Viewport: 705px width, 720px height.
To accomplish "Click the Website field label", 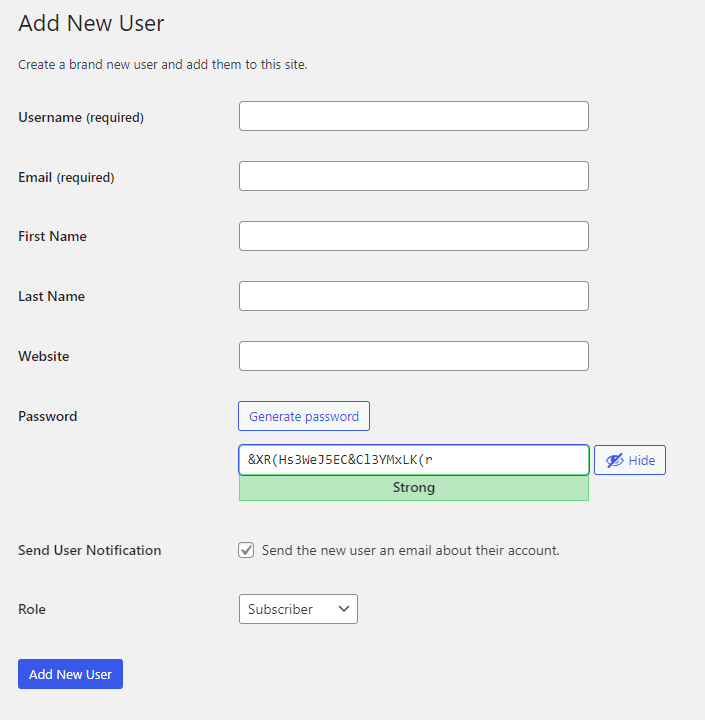I will pyautogui.click(x=44, y=356).
